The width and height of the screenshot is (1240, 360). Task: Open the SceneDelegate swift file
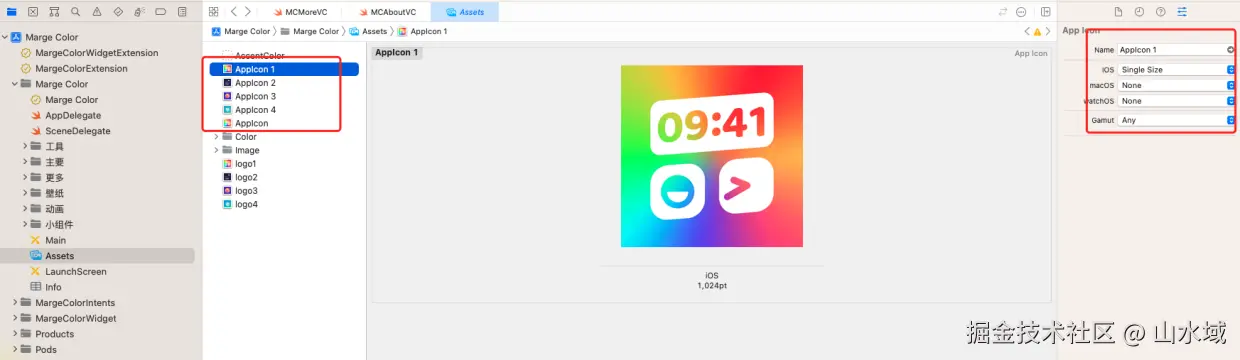click(77, 131)
